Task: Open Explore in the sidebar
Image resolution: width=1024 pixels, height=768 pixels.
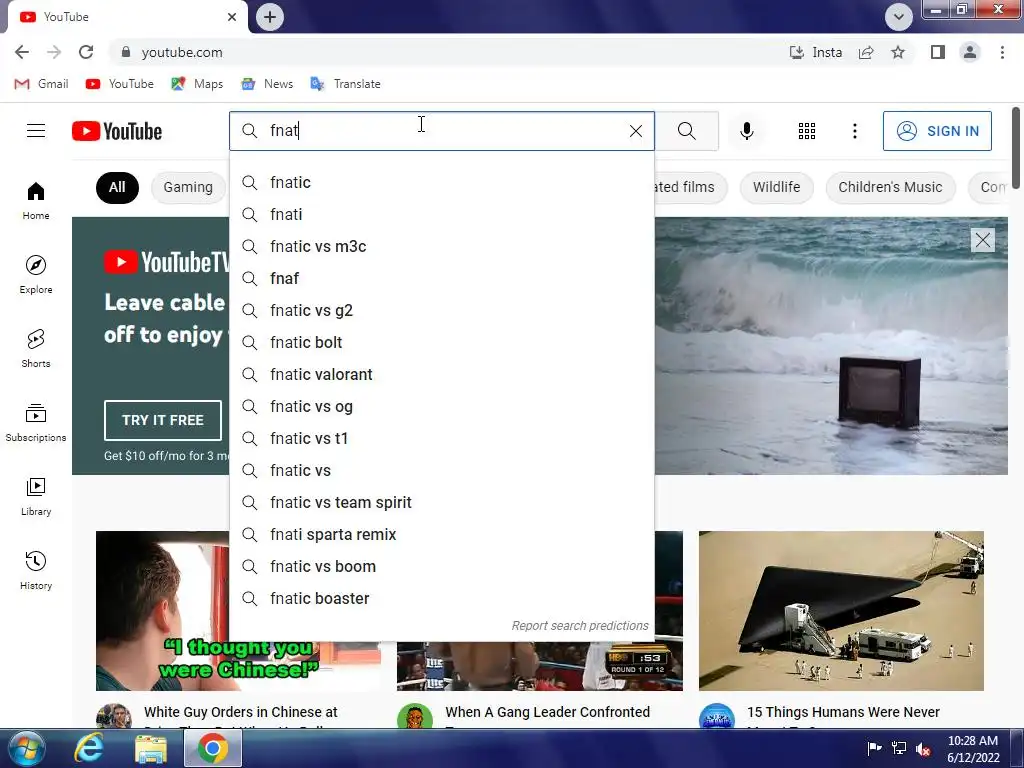Action: coord(36,274)
